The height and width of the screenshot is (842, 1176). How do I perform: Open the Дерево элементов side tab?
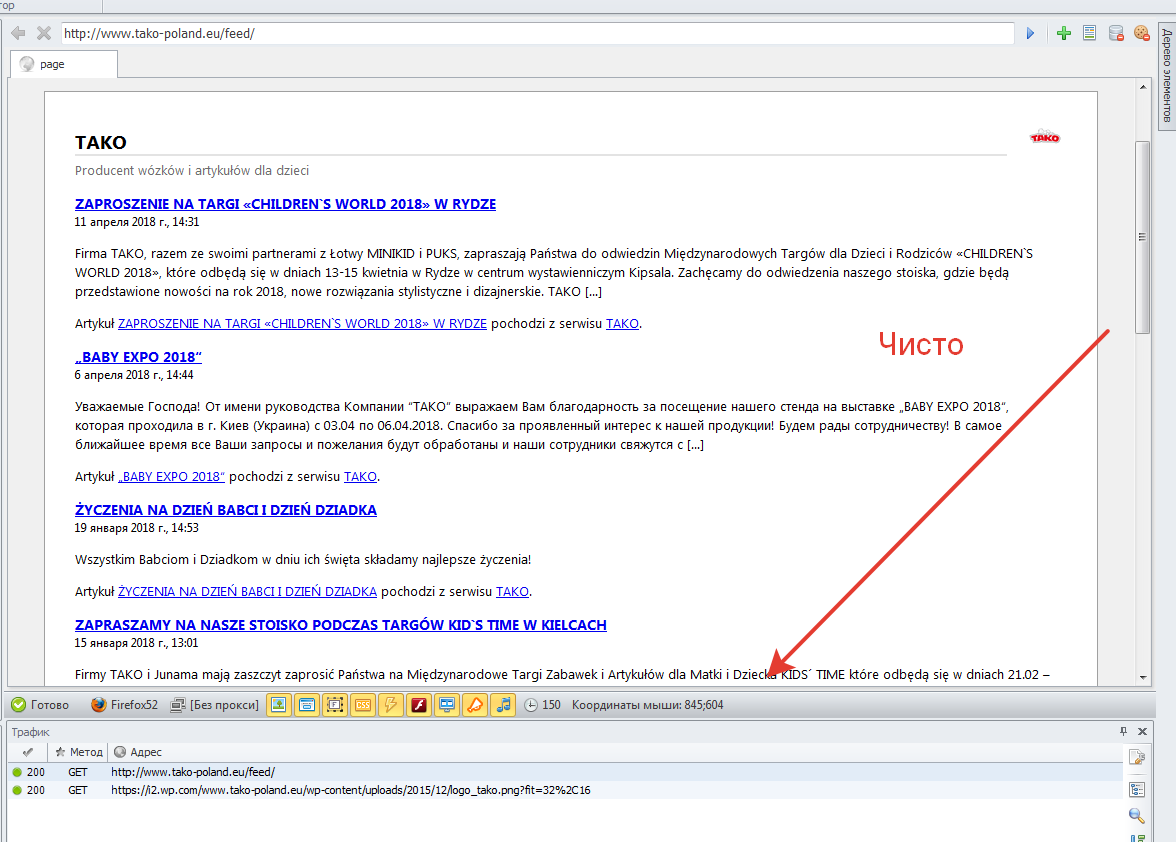click(1167, 76)
